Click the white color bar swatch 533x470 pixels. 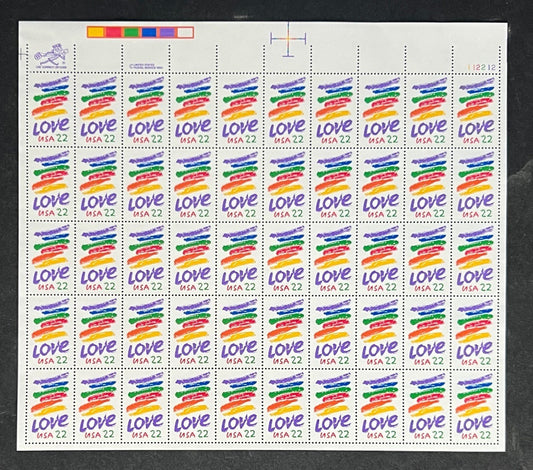(x=185, y=32)
